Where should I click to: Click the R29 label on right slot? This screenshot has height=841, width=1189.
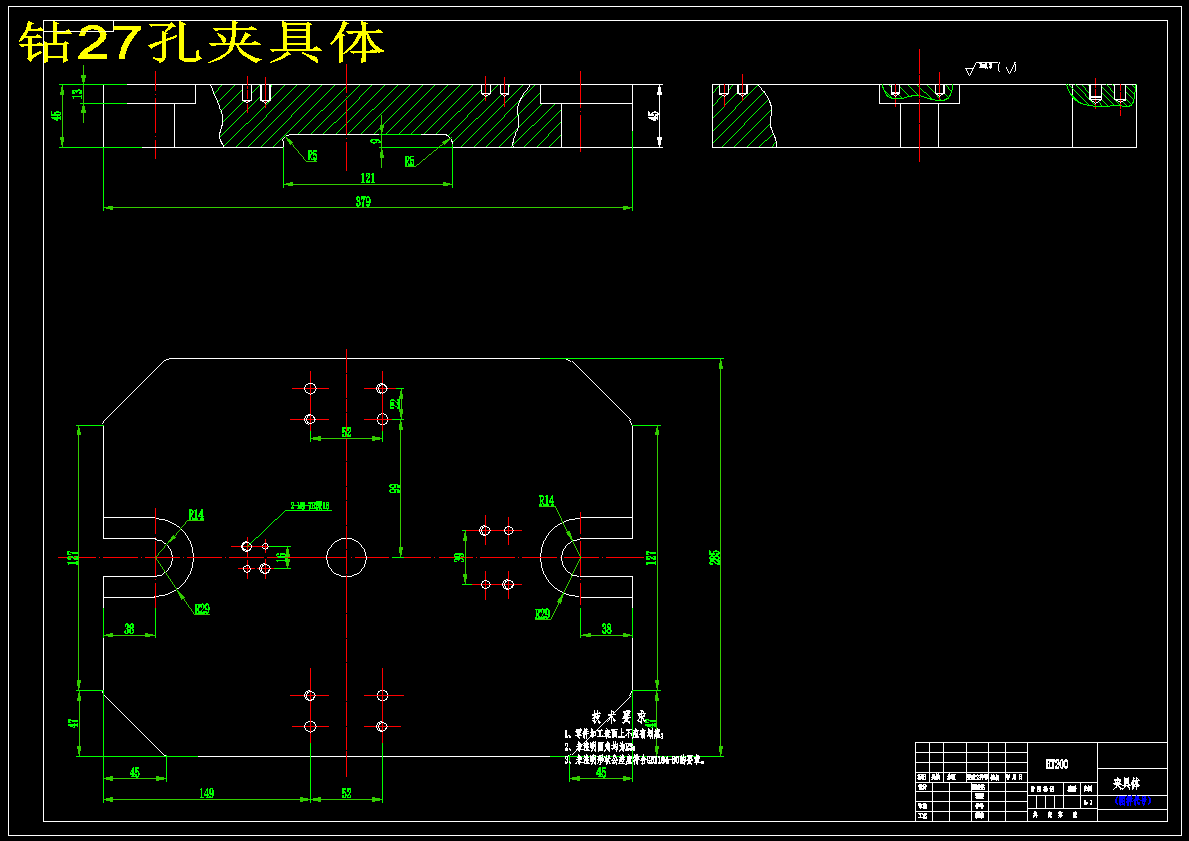point(543,614)
